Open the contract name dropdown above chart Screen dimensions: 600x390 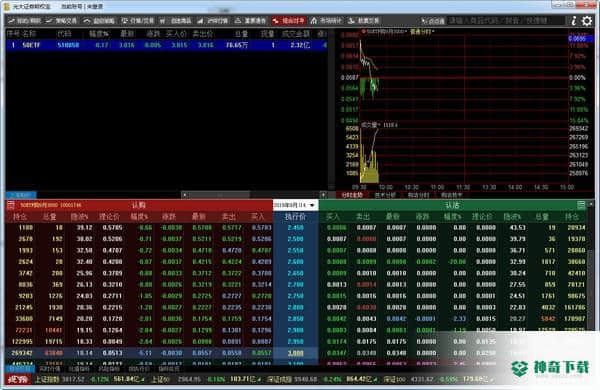(x=384, y=31)
